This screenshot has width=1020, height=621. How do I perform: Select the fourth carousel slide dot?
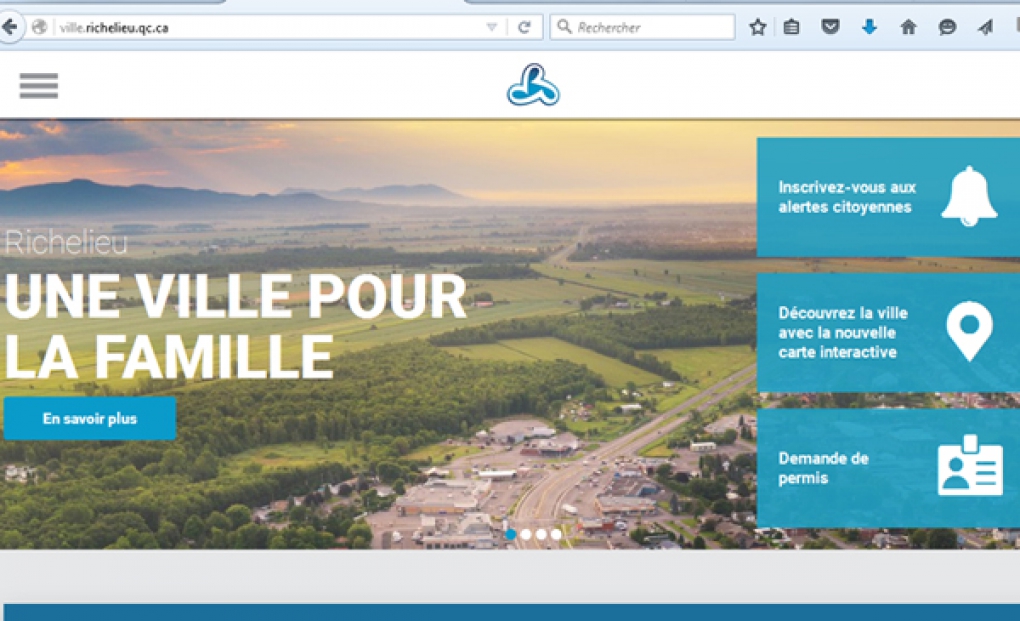[556, 535]
